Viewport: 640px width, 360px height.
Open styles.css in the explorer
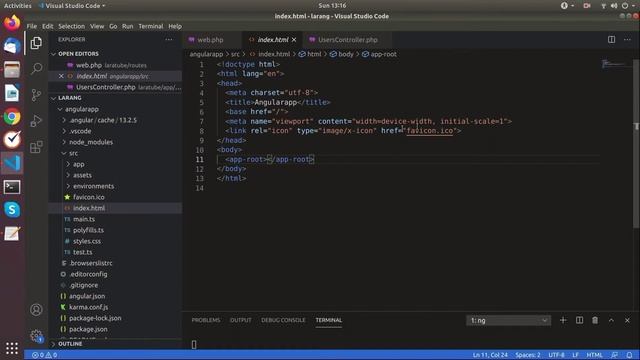pyautogui.click(x=87, y=241)
